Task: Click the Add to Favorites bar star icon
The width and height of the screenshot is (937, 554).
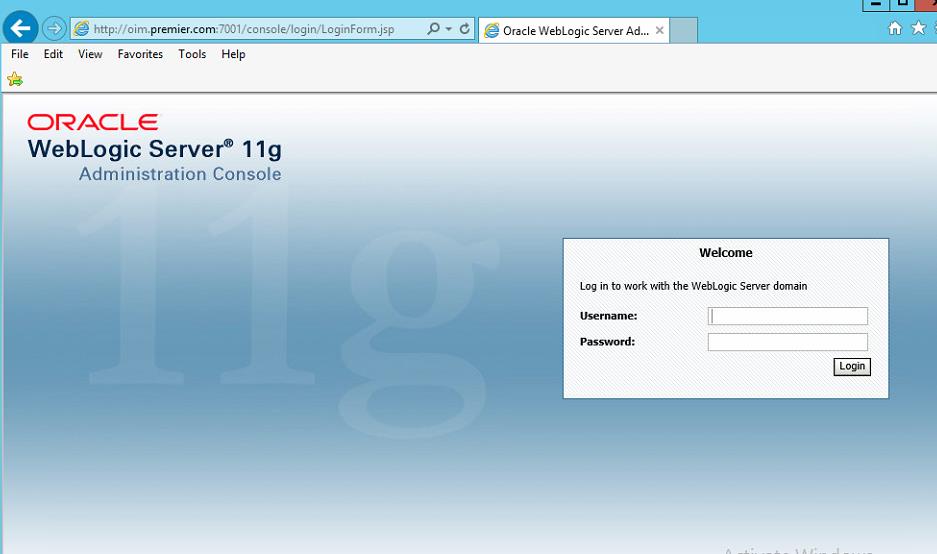Action: [x=15, y=79]
